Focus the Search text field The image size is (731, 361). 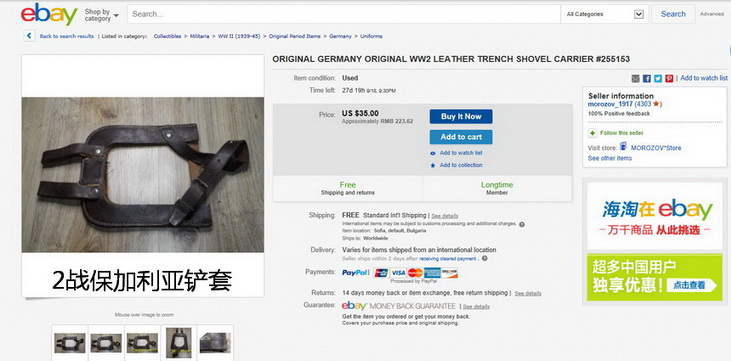344,14
